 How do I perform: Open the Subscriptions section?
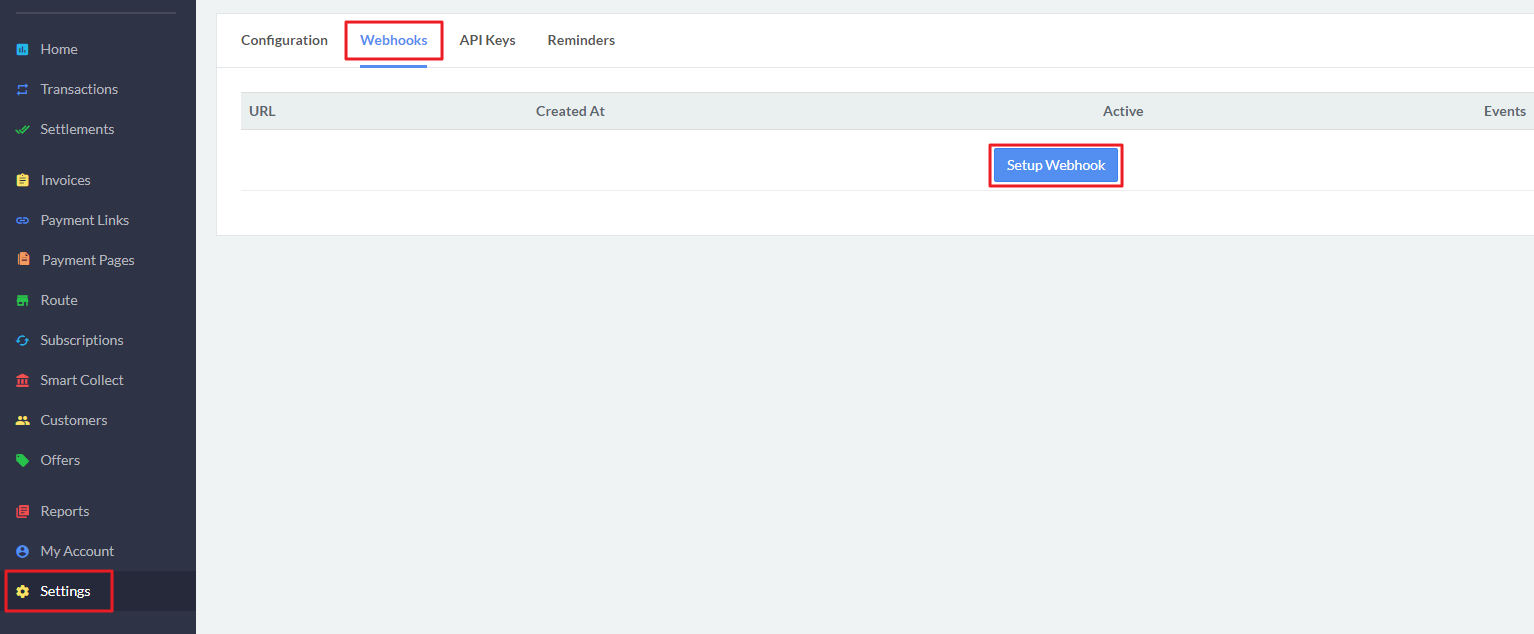[82, 340]
